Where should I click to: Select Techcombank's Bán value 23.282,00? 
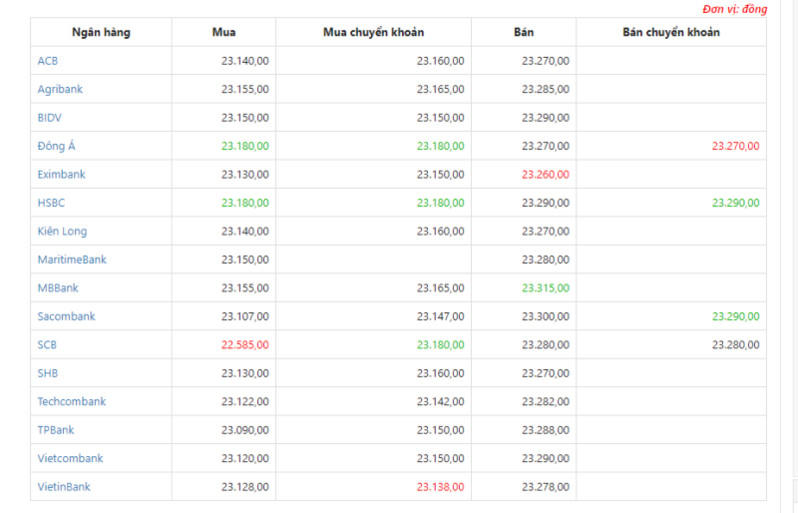(546, 402)
